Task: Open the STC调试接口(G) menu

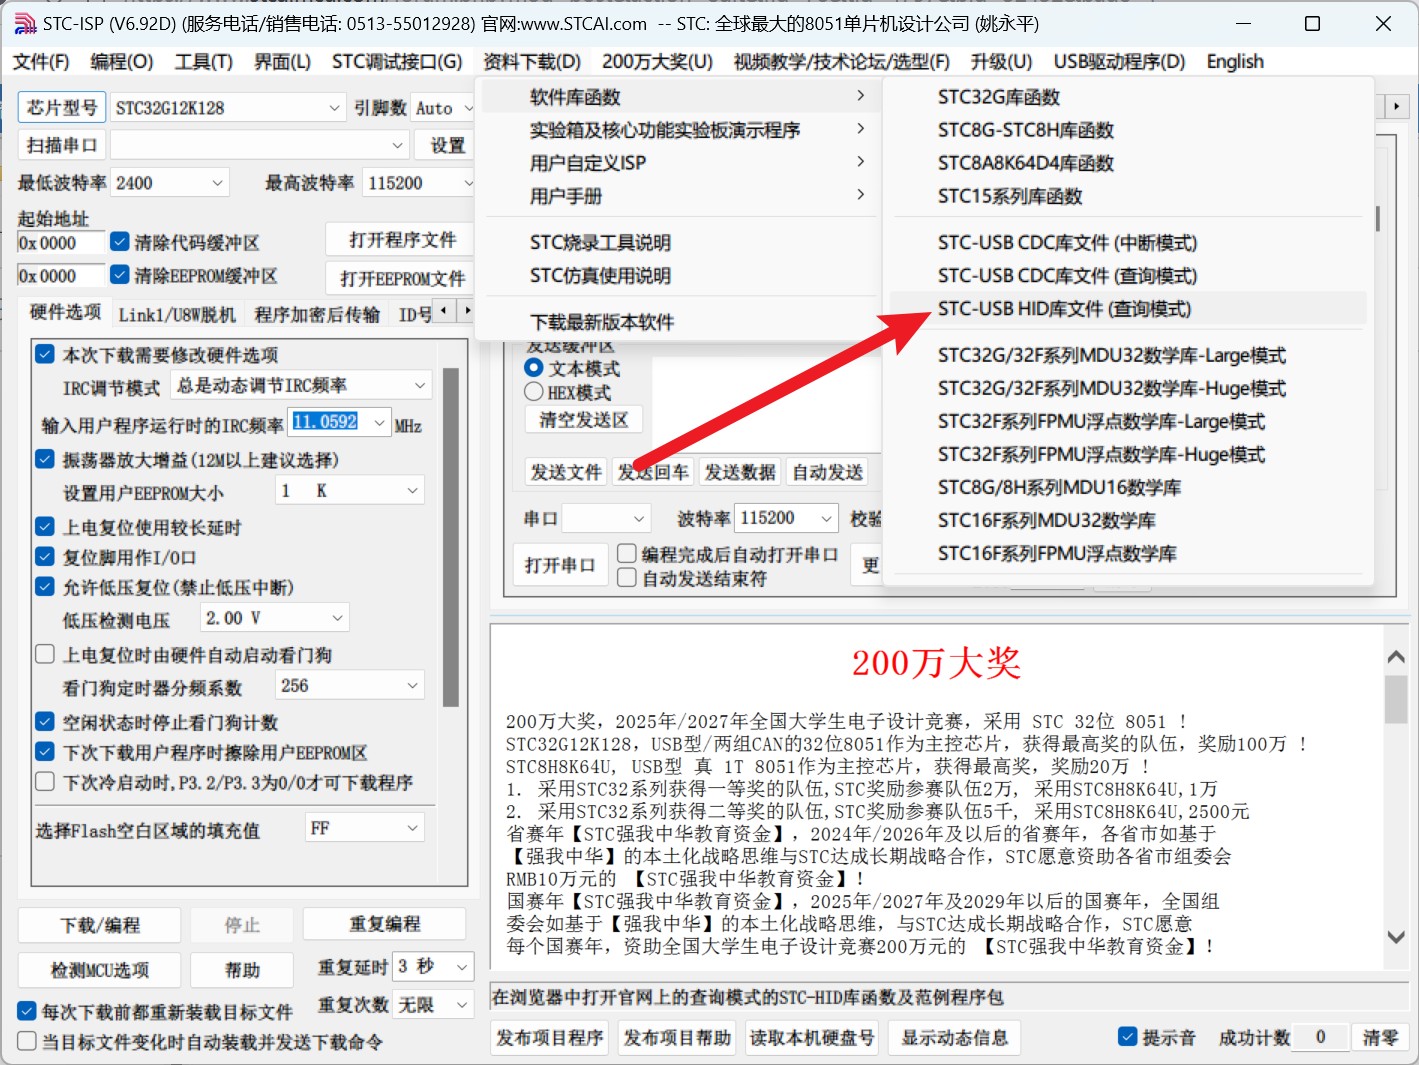Action: click(397, 61)
